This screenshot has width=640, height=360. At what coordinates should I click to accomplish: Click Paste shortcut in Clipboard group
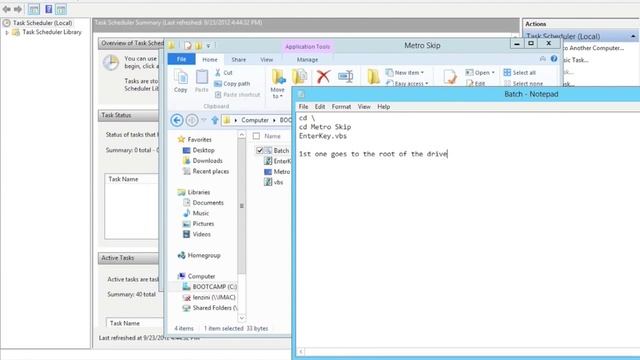click(x=238, y=95)
